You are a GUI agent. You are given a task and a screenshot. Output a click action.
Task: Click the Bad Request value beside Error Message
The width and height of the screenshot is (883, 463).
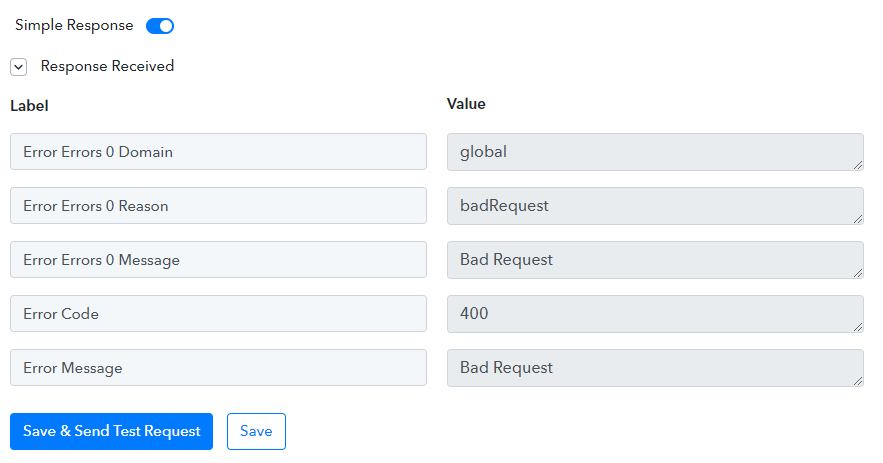655,368
